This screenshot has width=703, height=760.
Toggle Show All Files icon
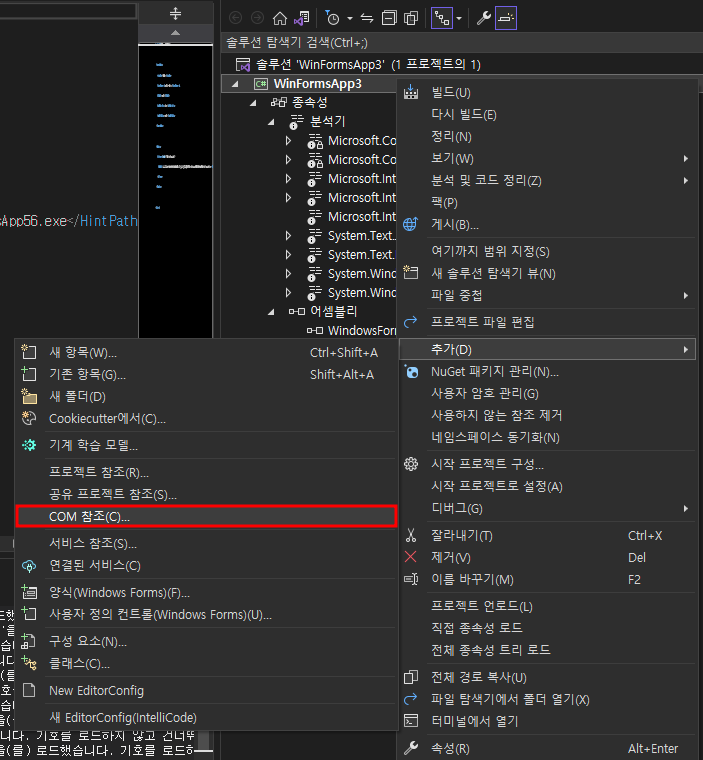[411, 18]
